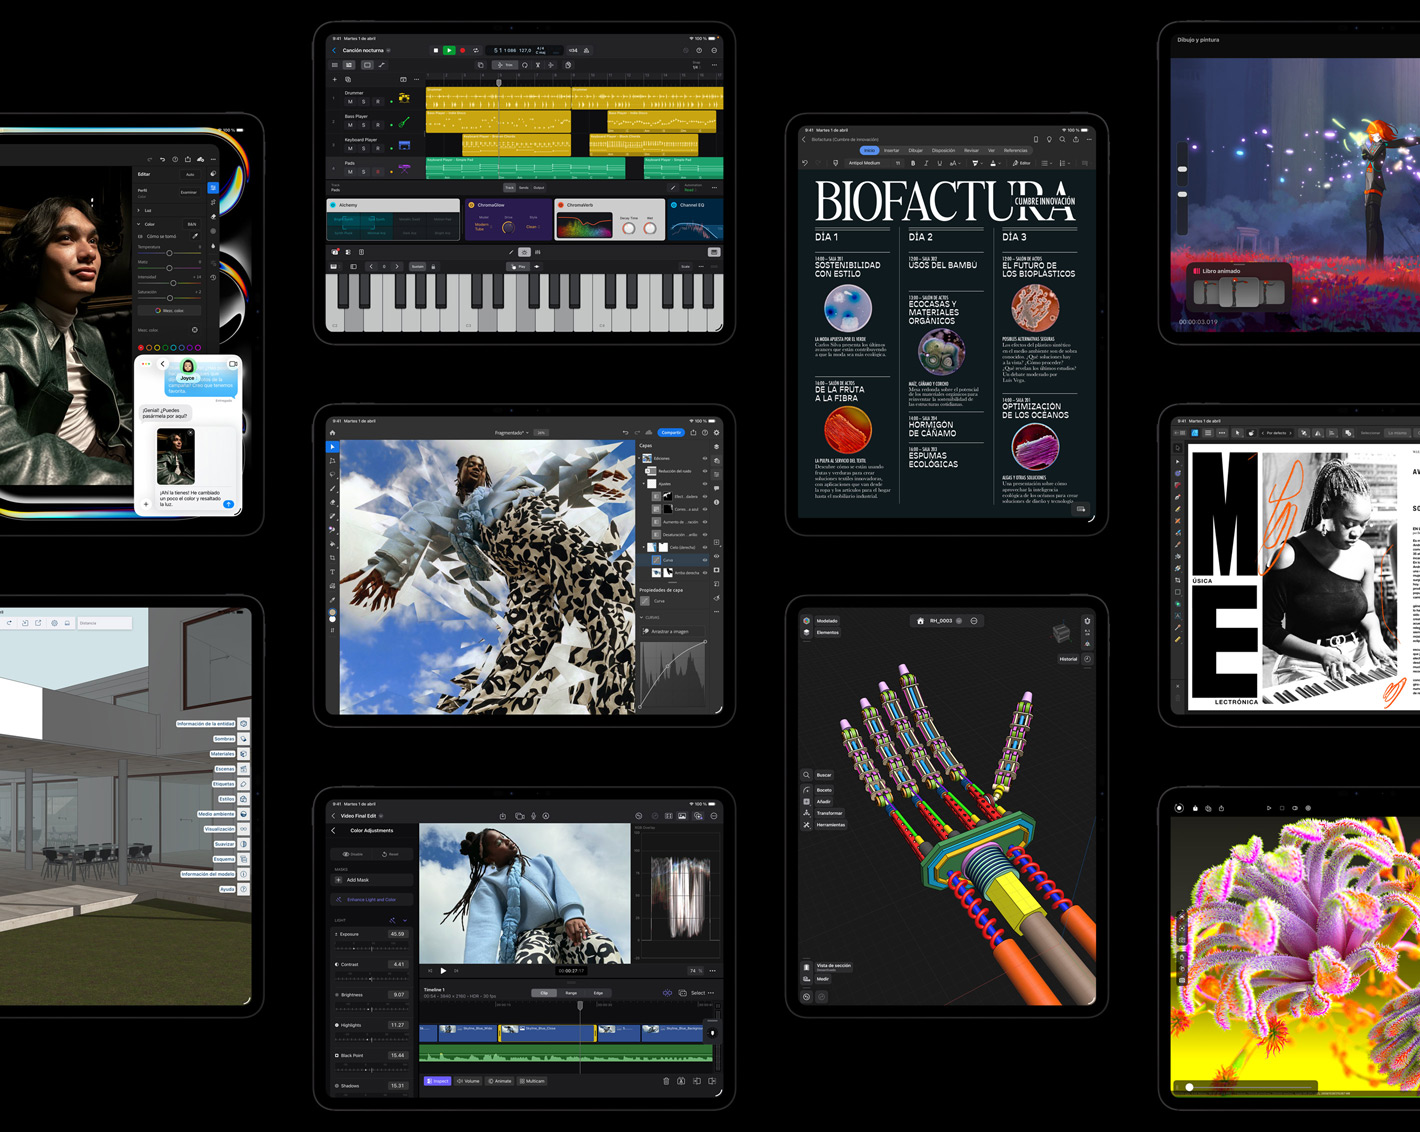Viewport: 1420px width, 1132px height.
Task: Tap Enhance Light and Color in Final Cut
Action: click(371, 899)
